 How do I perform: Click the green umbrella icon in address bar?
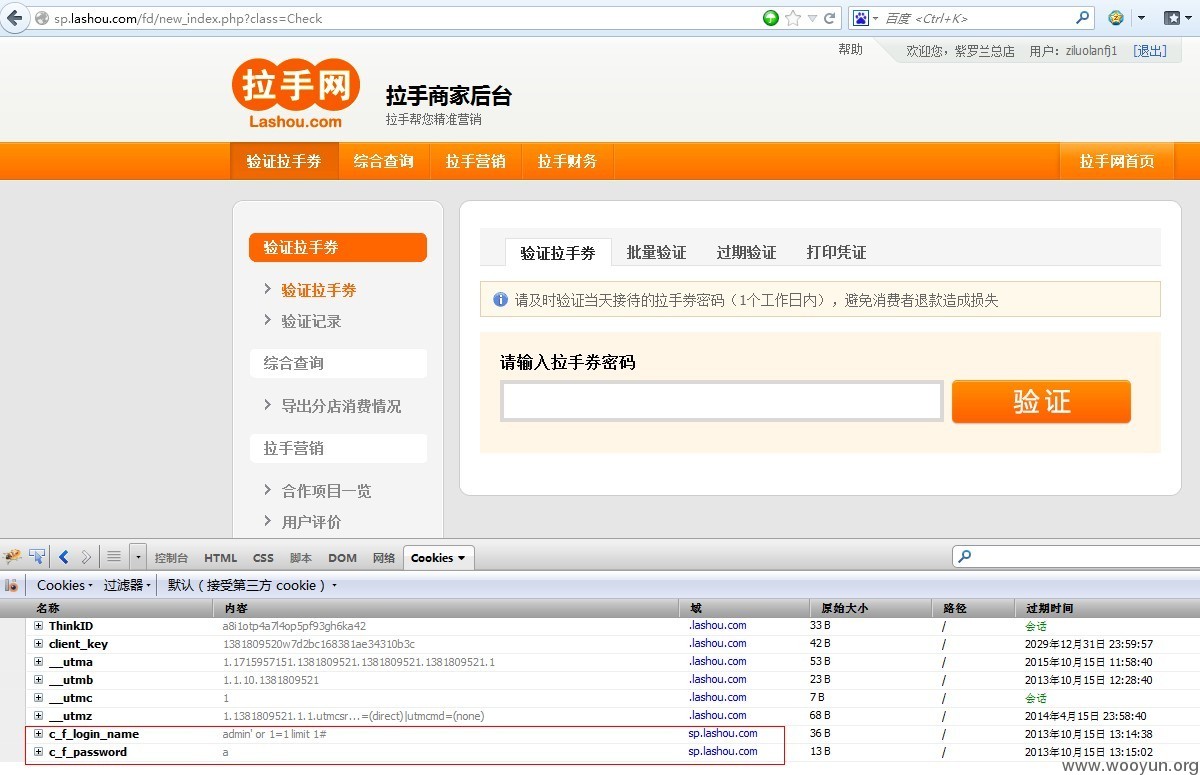click(771, 18)
